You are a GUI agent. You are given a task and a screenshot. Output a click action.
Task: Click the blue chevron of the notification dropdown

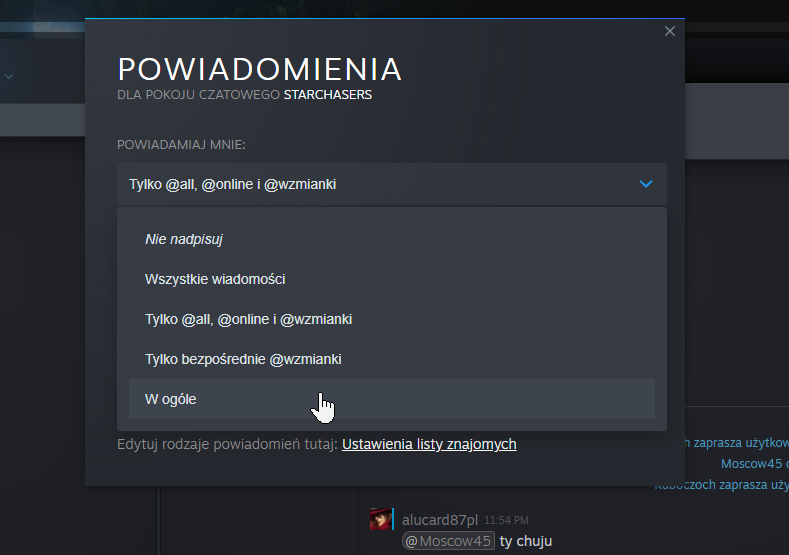646,184
